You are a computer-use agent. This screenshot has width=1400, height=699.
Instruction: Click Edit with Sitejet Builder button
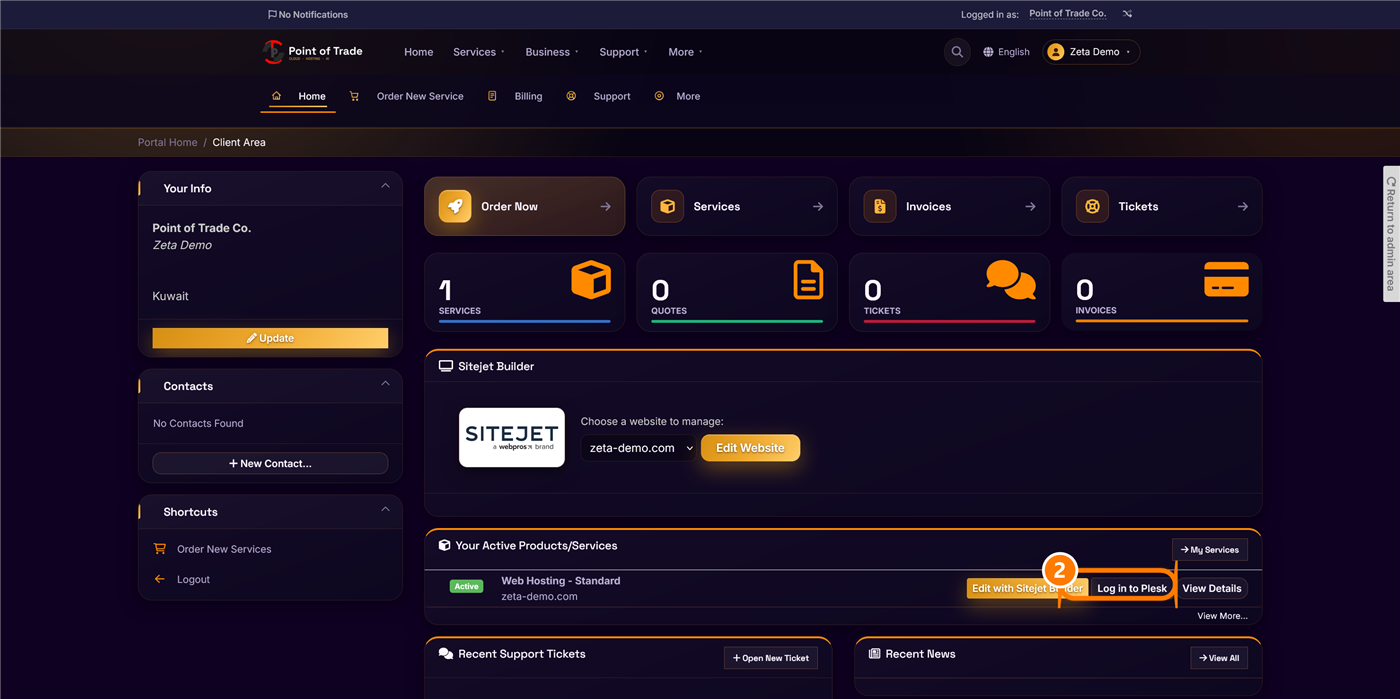tap(1027, 588)
